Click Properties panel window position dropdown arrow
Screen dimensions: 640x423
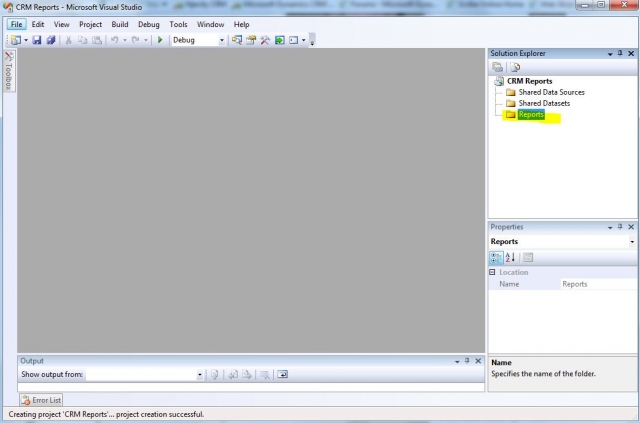[x=610, y=227]
